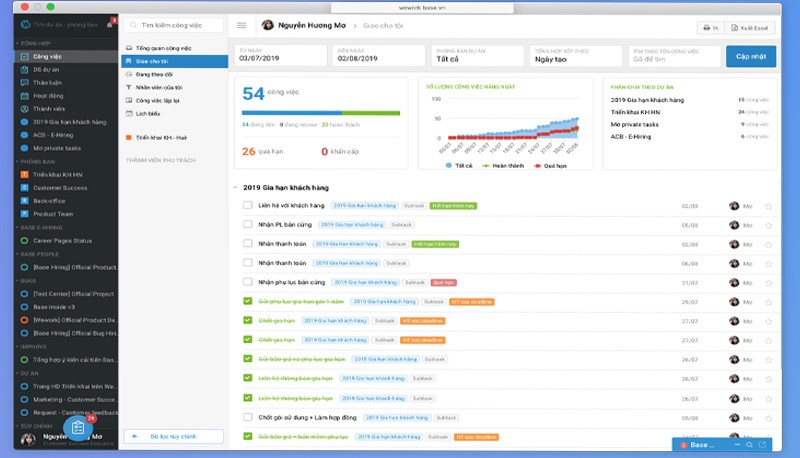
Task: Open the Từ ngày date picker
Action: click(x=281, y=56)
